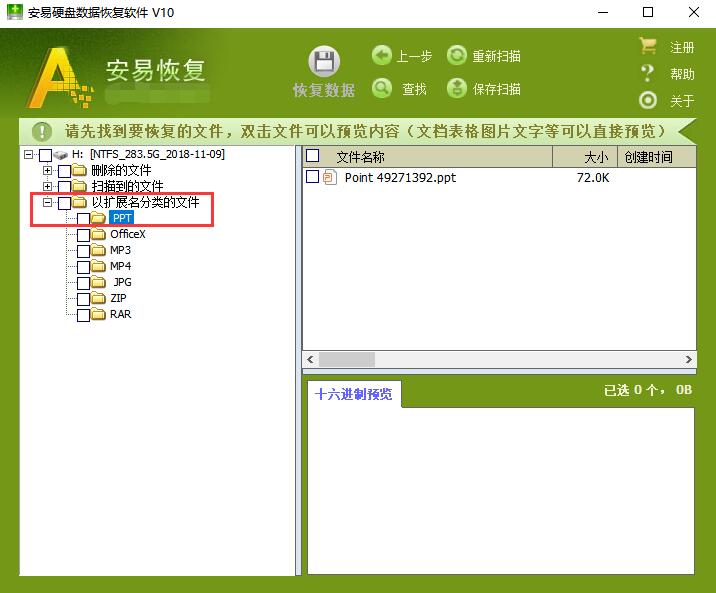Click the folder icon of 以扩展名分类的文件

[x=79, y=202]
